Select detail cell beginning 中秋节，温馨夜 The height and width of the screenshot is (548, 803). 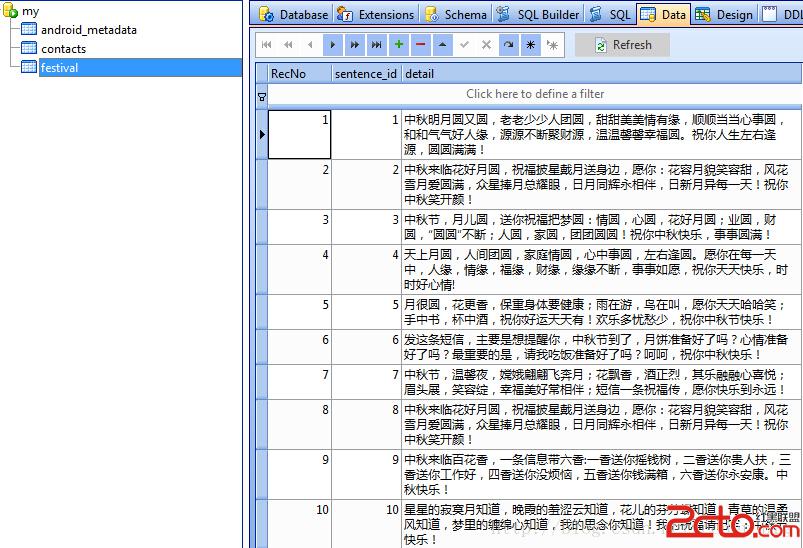coord(602,382)
